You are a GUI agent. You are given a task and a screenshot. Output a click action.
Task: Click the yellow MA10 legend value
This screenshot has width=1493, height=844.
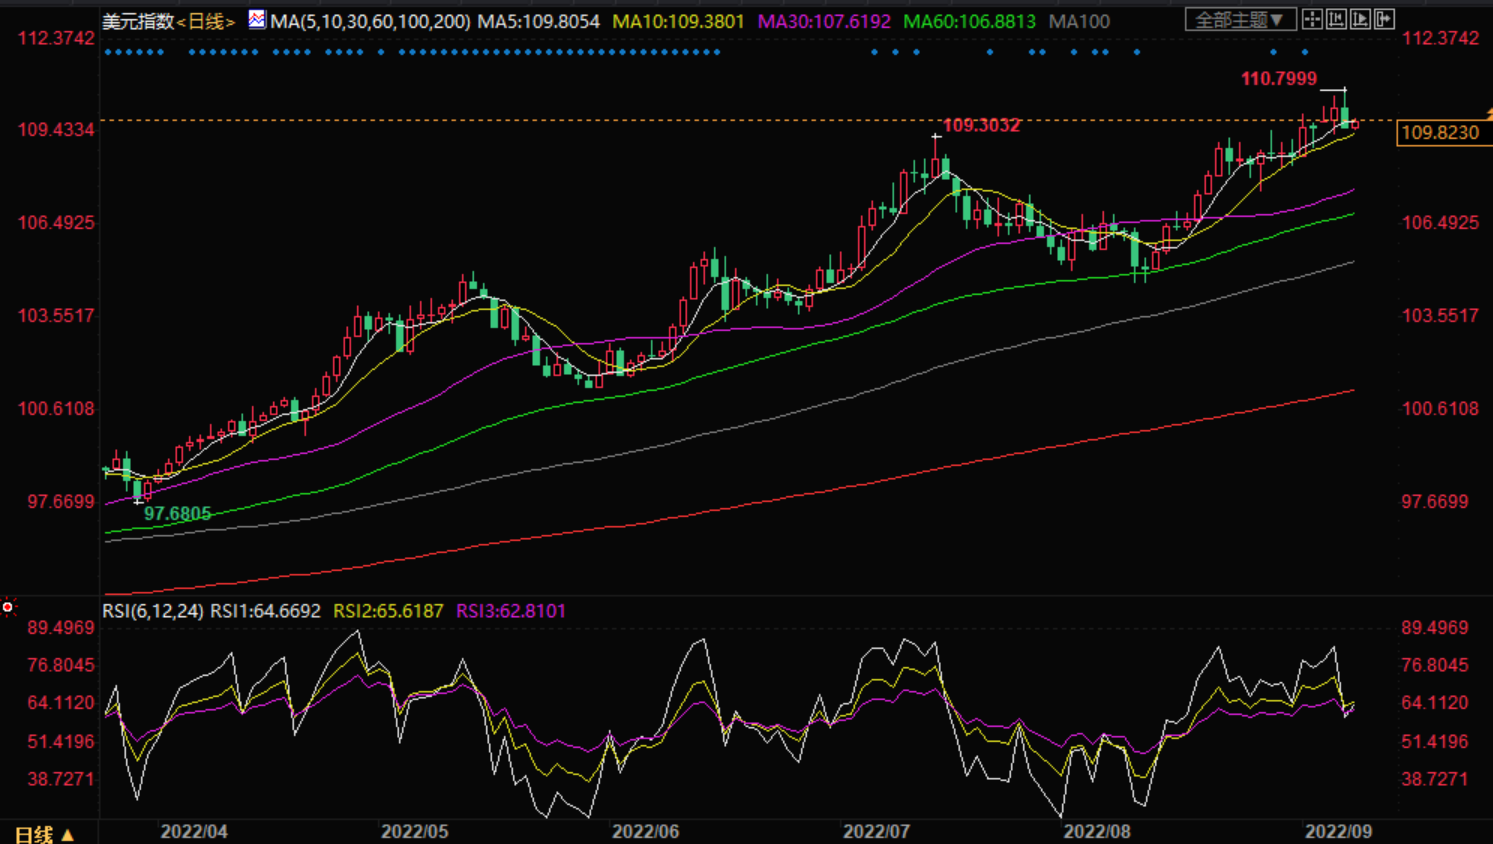coord(678,21)
